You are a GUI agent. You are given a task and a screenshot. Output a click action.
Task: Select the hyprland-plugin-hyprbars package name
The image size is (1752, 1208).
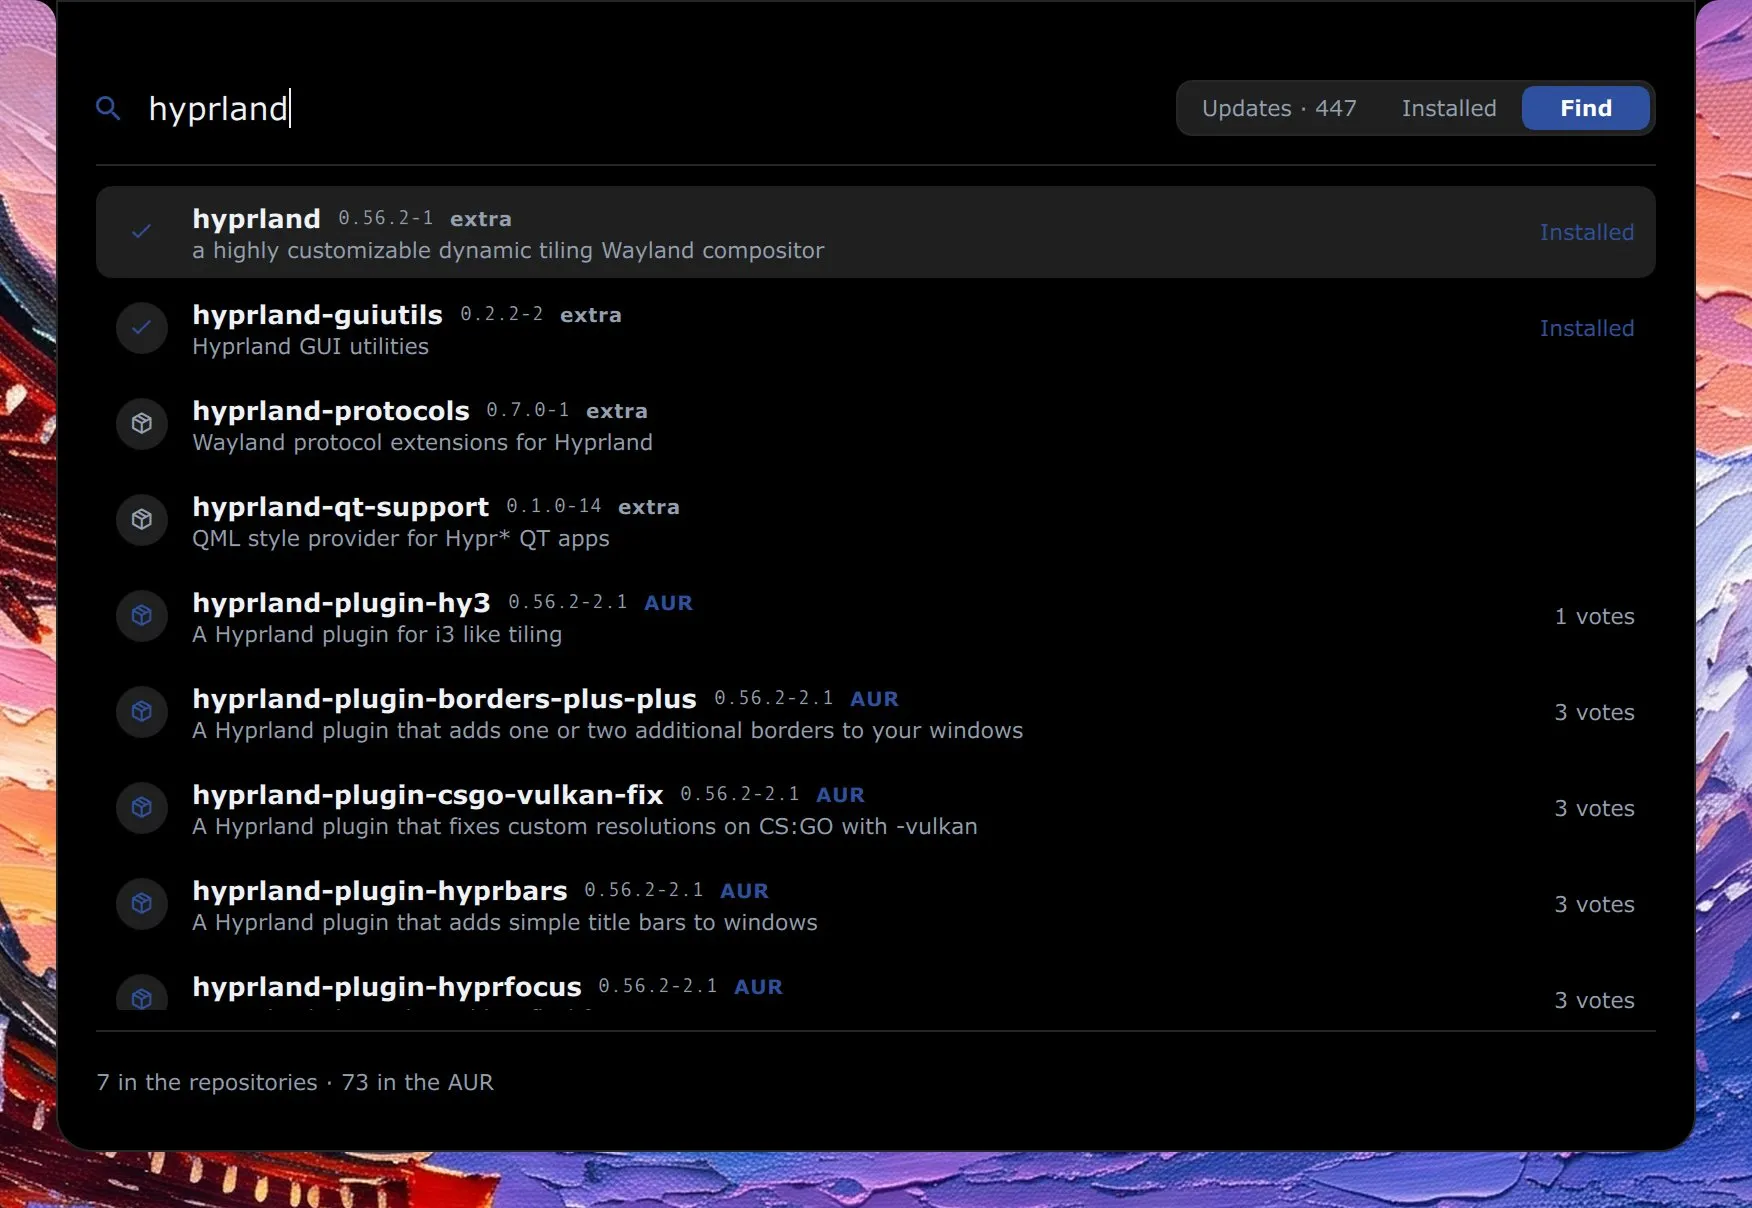pos(379,891)
